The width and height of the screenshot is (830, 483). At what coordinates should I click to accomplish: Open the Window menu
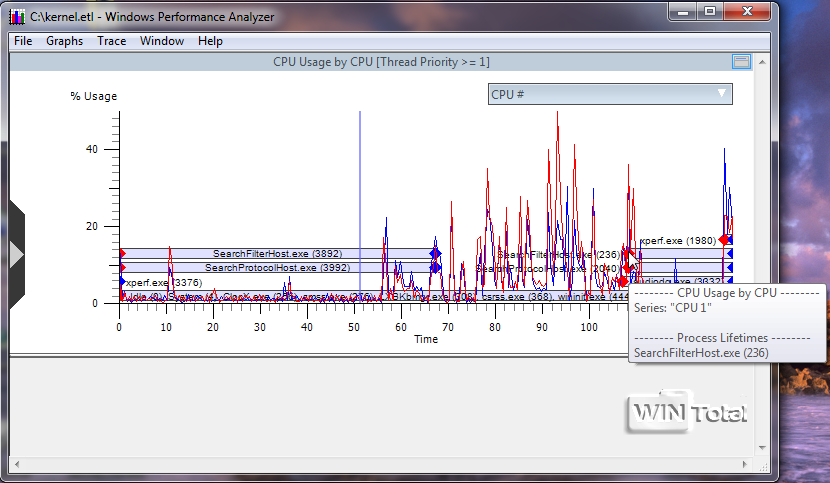161,41
